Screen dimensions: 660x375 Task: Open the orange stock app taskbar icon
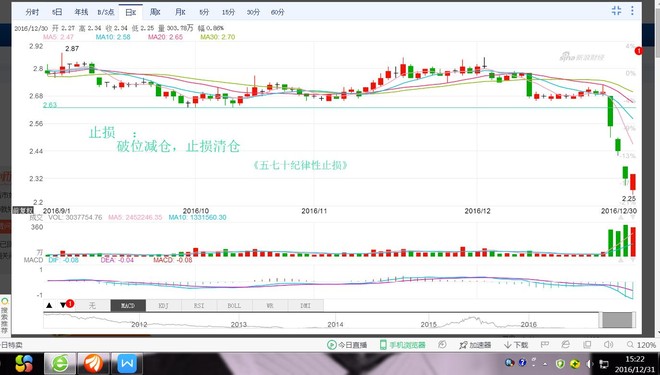coord(93,364)
